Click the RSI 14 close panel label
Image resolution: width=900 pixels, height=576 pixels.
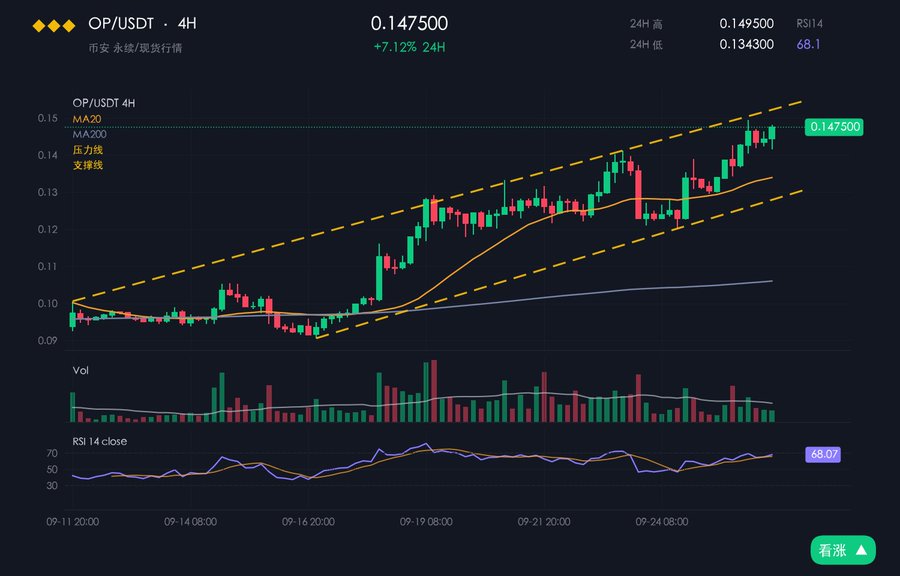(x=100, y=441)
